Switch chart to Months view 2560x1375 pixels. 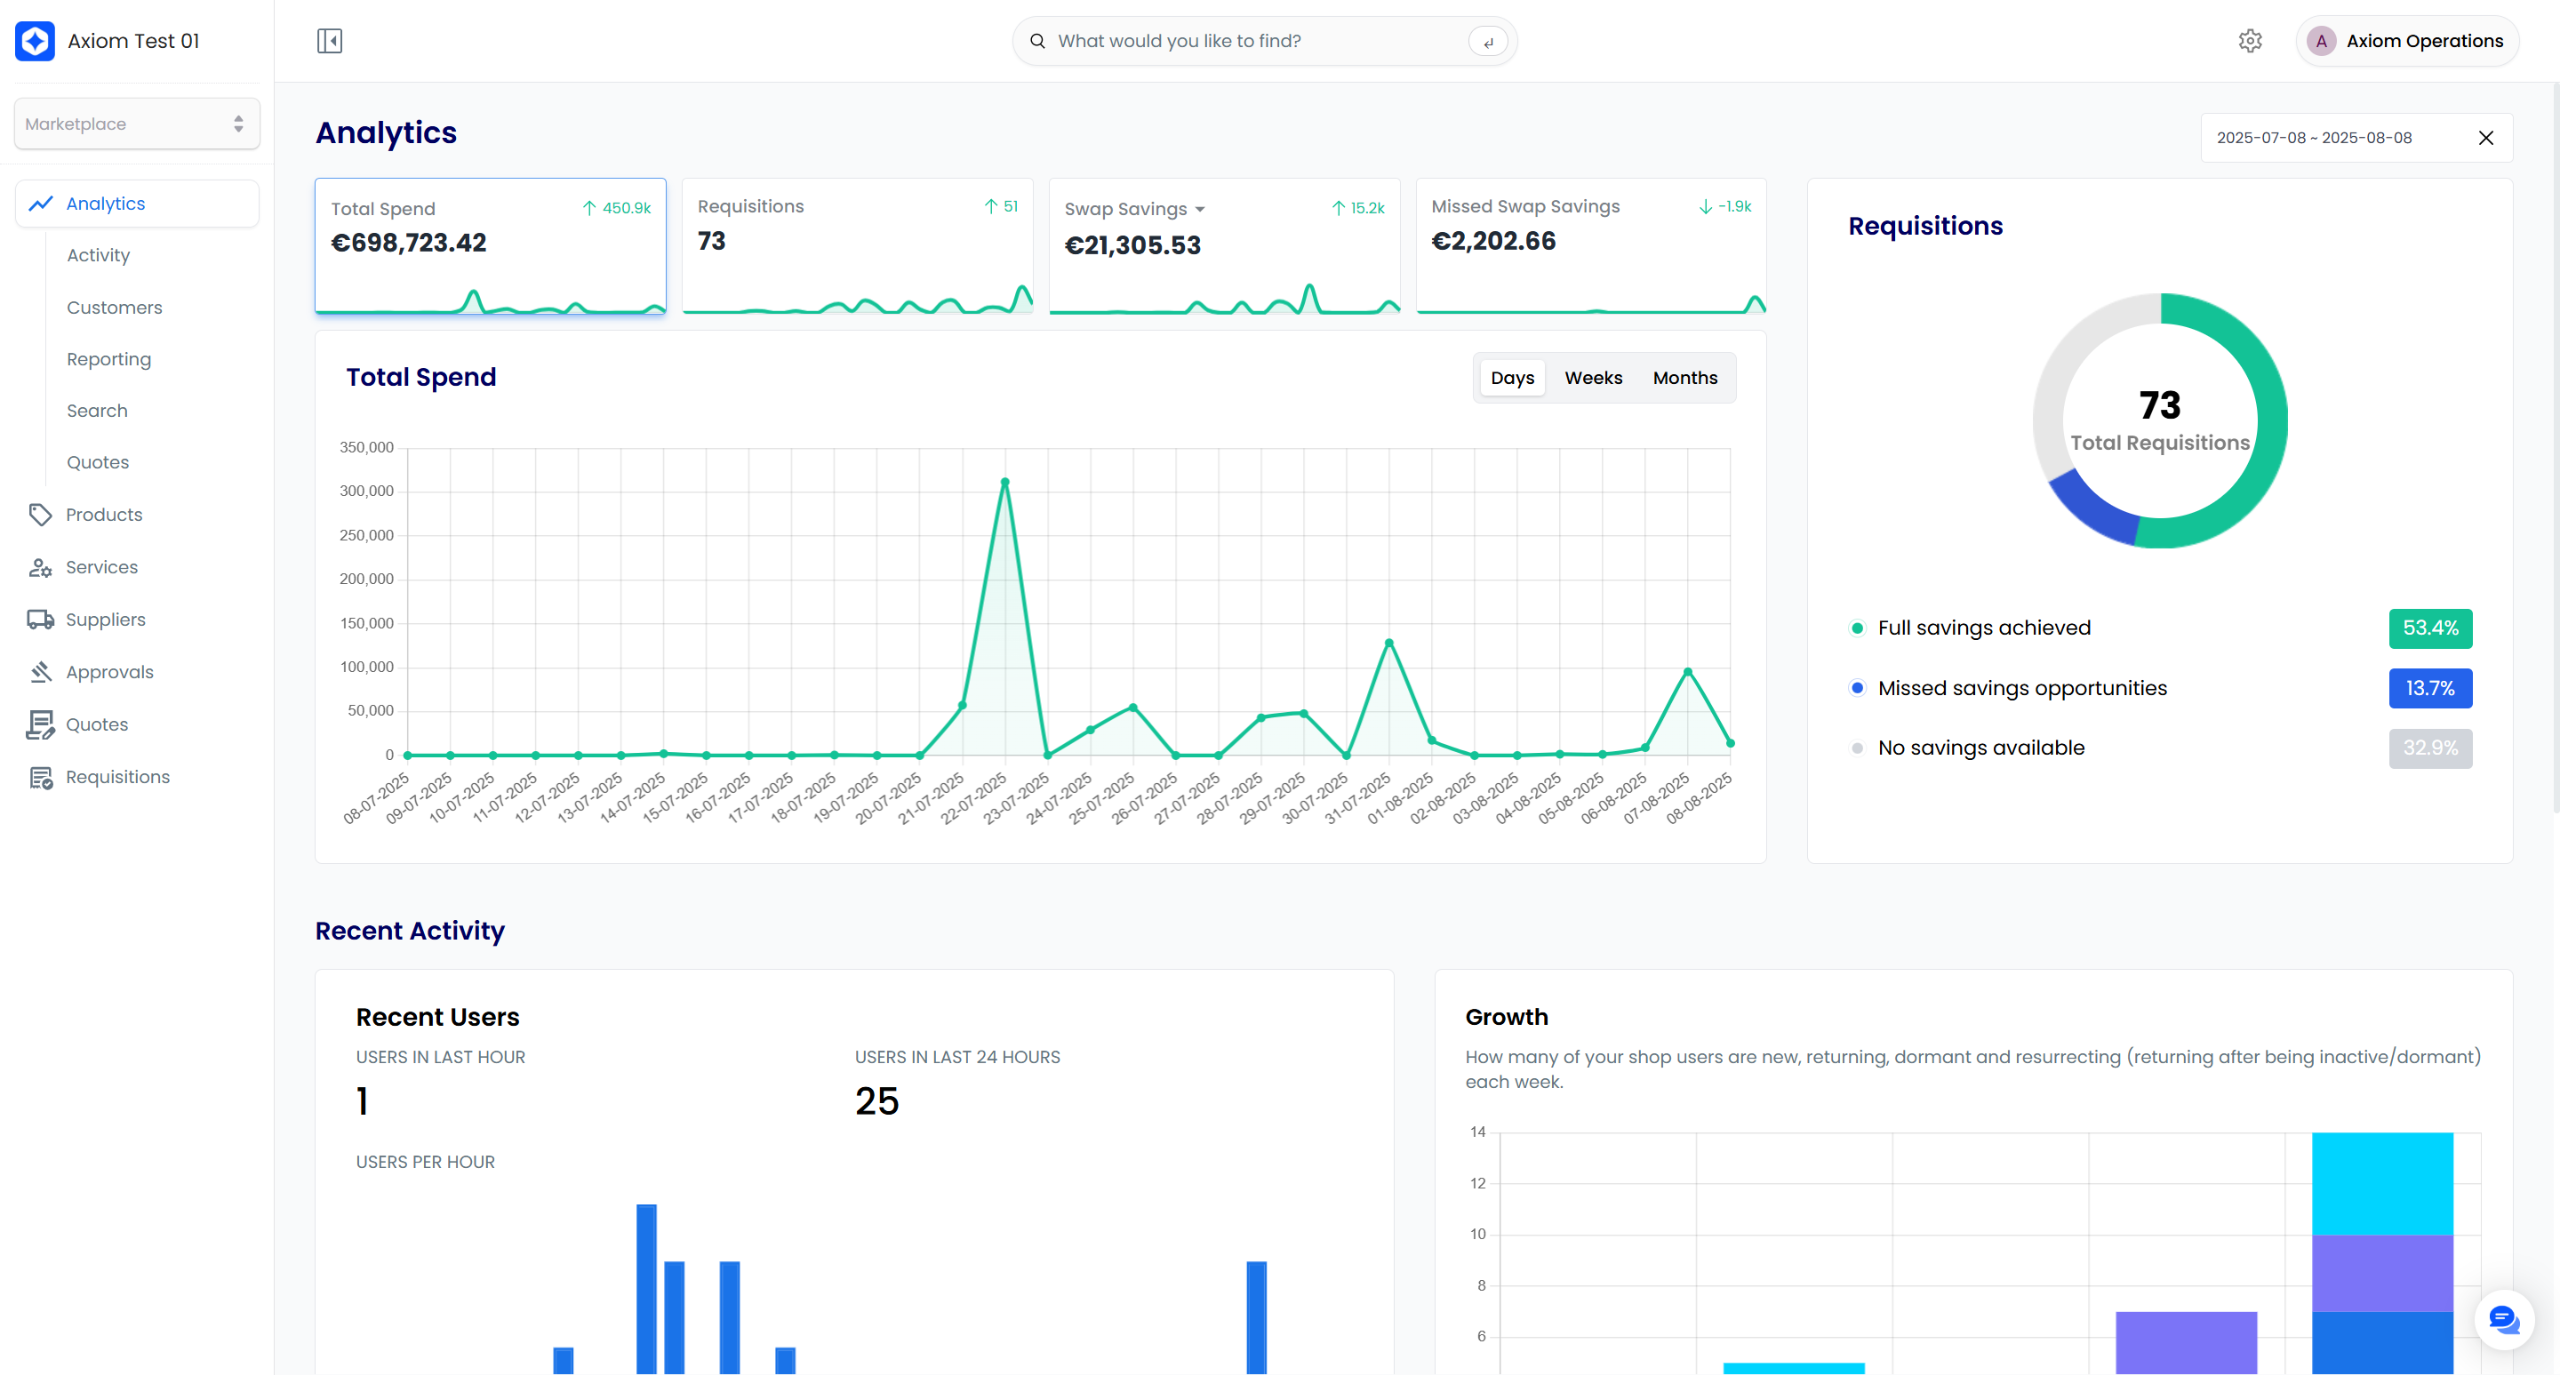[x=1684, y=378]
